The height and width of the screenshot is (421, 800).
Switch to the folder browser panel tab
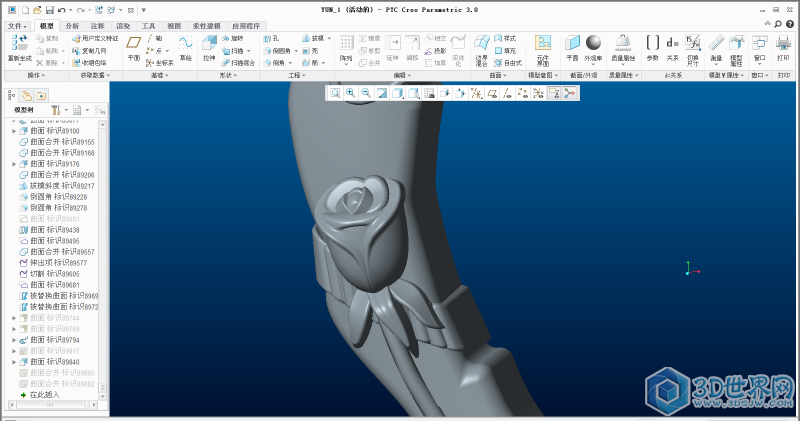coord(27,95)
